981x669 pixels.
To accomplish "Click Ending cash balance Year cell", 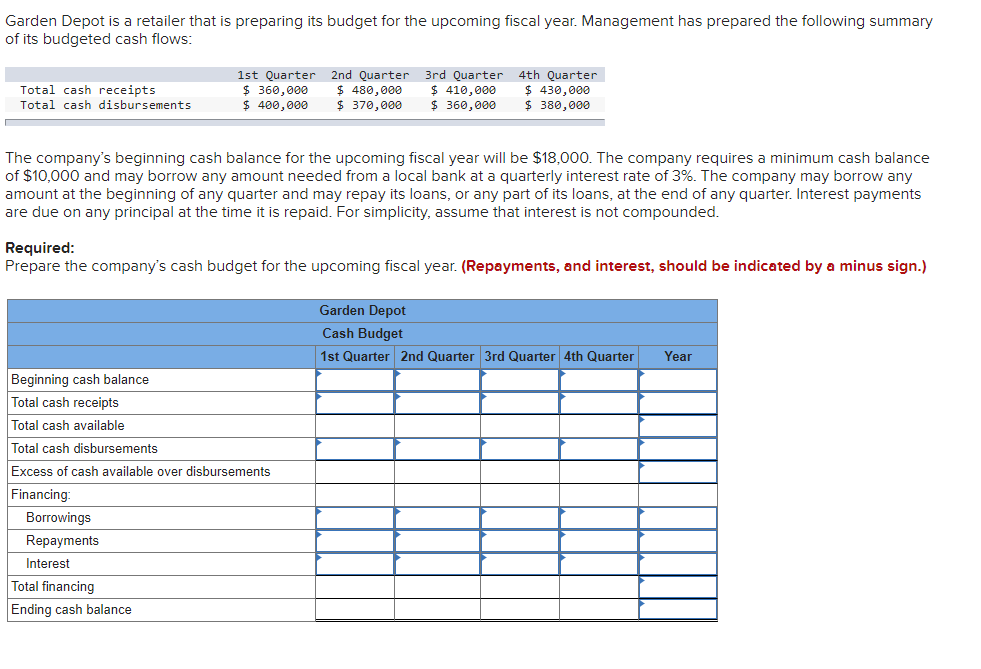I will pyautogui.click(x=678, y=610).
